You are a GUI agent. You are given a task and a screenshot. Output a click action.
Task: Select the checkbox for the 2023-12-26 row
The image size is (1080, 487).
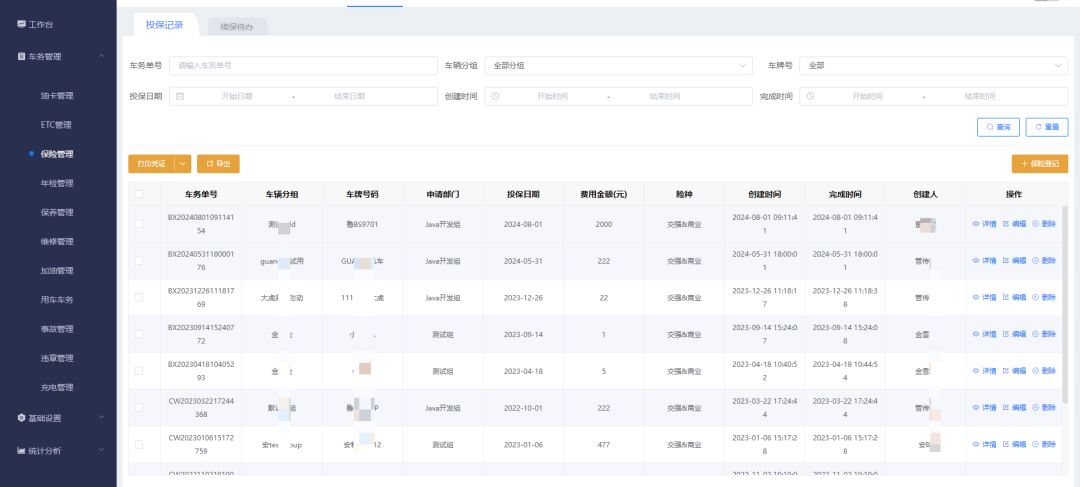click(139, 297)
